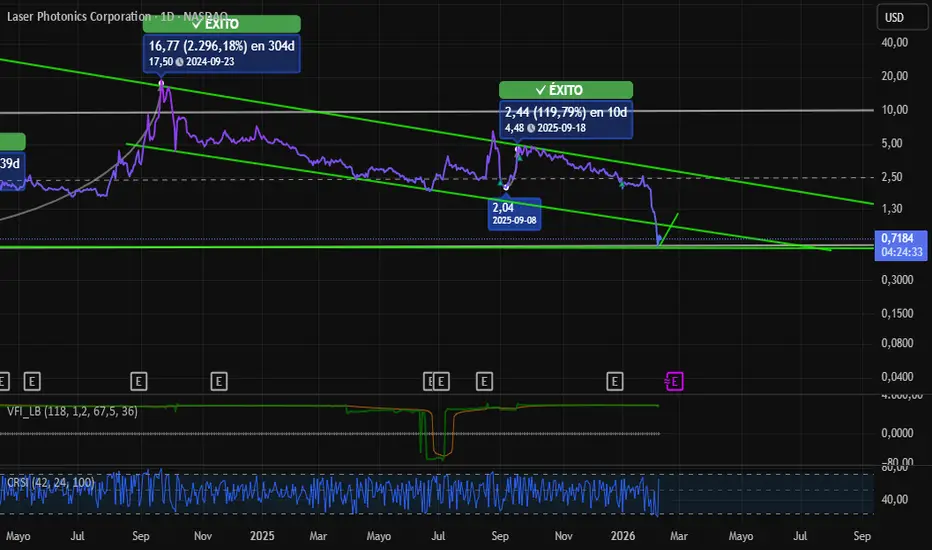The image size is (932, 550).
Task: Click the earnings E marker near Sep 2025
Action: (x=485, y=380)
